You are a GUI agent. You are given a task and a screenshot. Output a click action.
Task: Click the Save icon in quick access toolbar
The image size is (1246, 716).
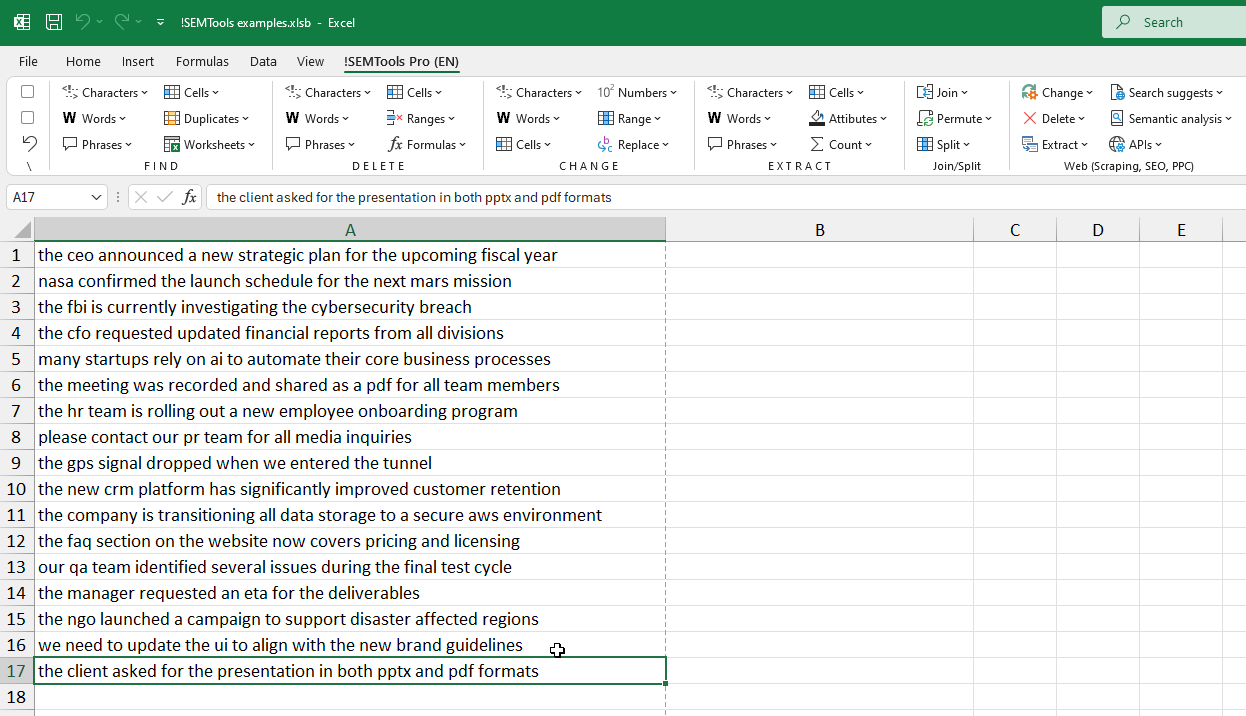point(53,22)
